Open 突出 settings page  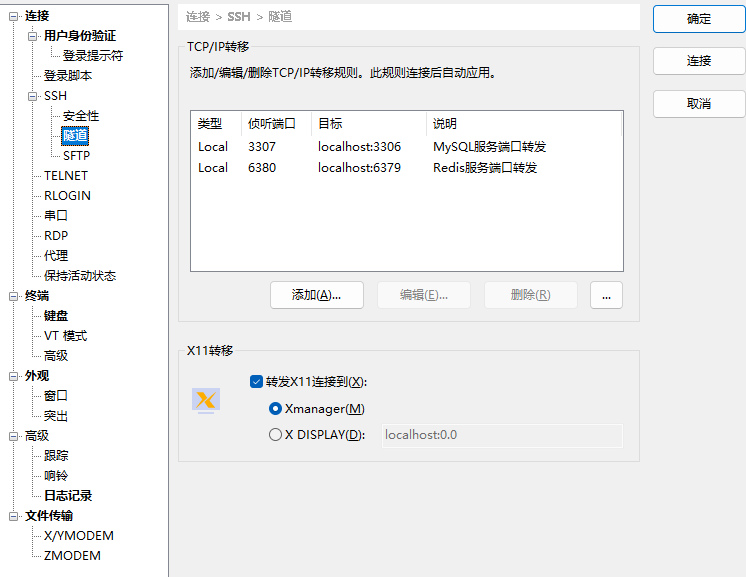coord(56,416)
